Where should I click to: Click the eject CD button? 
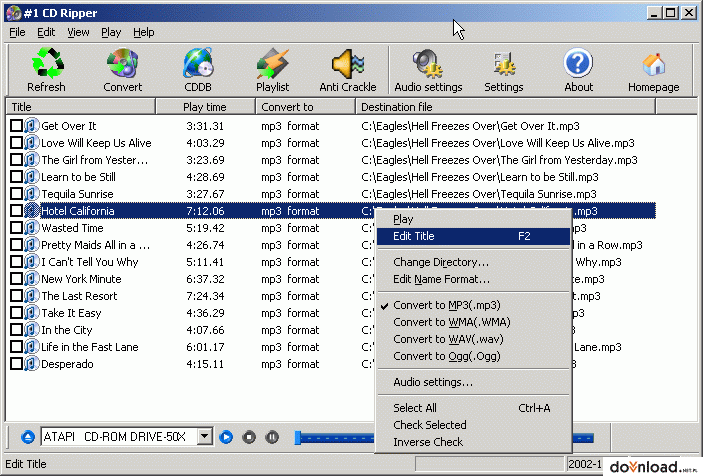tap(28, 437)
